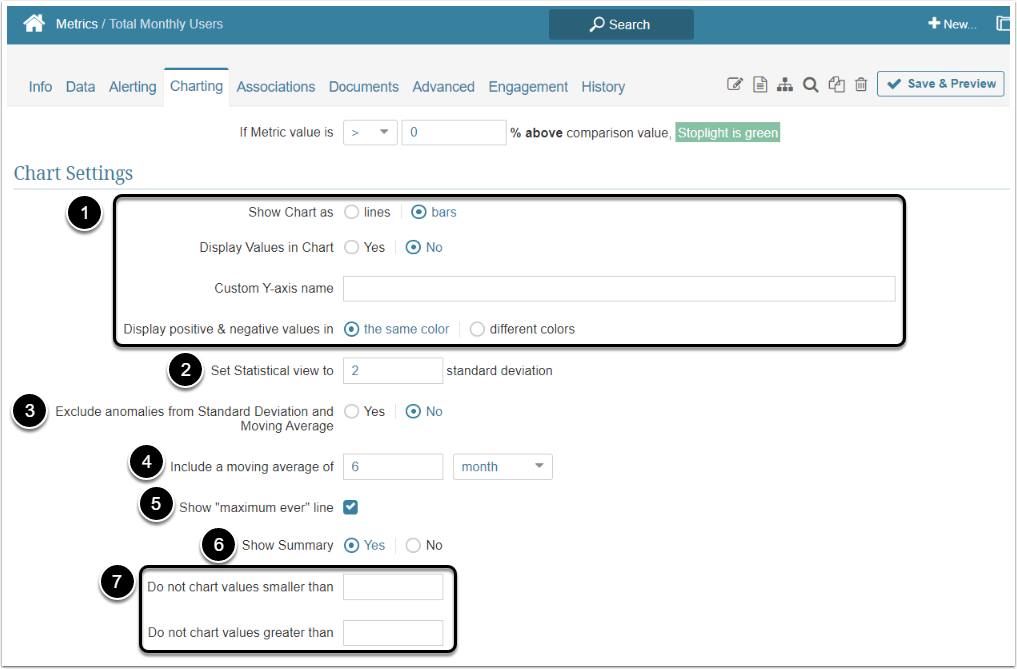Click Do not chart values smaller than field
The width and height of the screenshot is (1017, 669).
(393, 587)
